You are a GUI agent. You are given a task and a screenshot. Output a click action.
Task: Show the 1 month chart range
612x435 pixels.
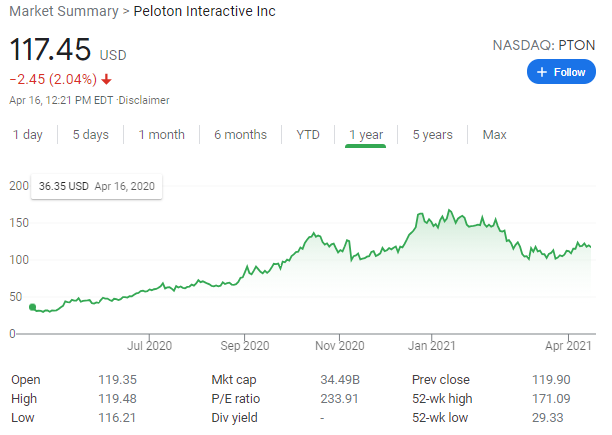coord(161,135)
